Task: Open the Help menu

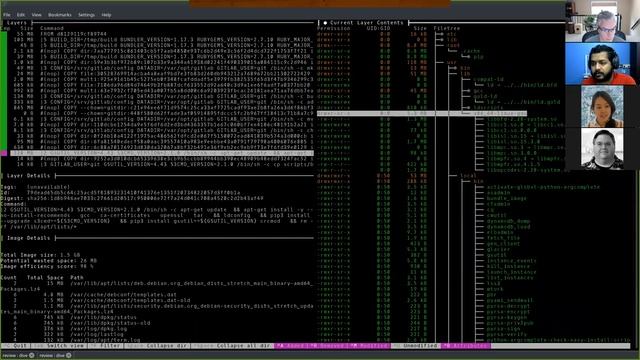Action: pyautogui.click(x=106, y=15)
